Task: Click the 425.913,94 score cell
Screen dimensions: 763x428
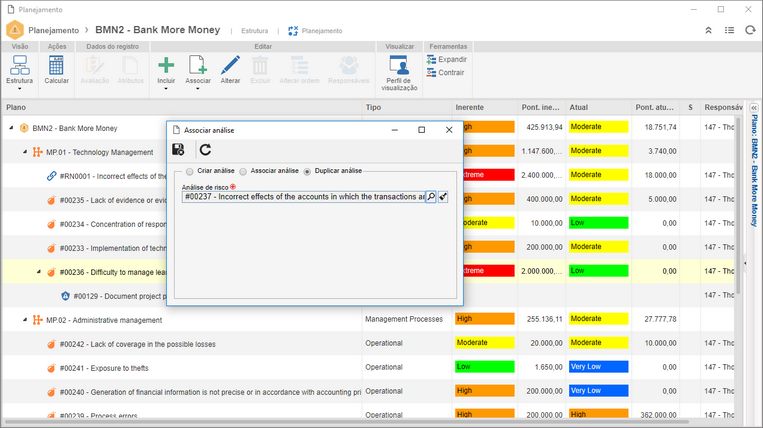Action: tap(544, 127)
